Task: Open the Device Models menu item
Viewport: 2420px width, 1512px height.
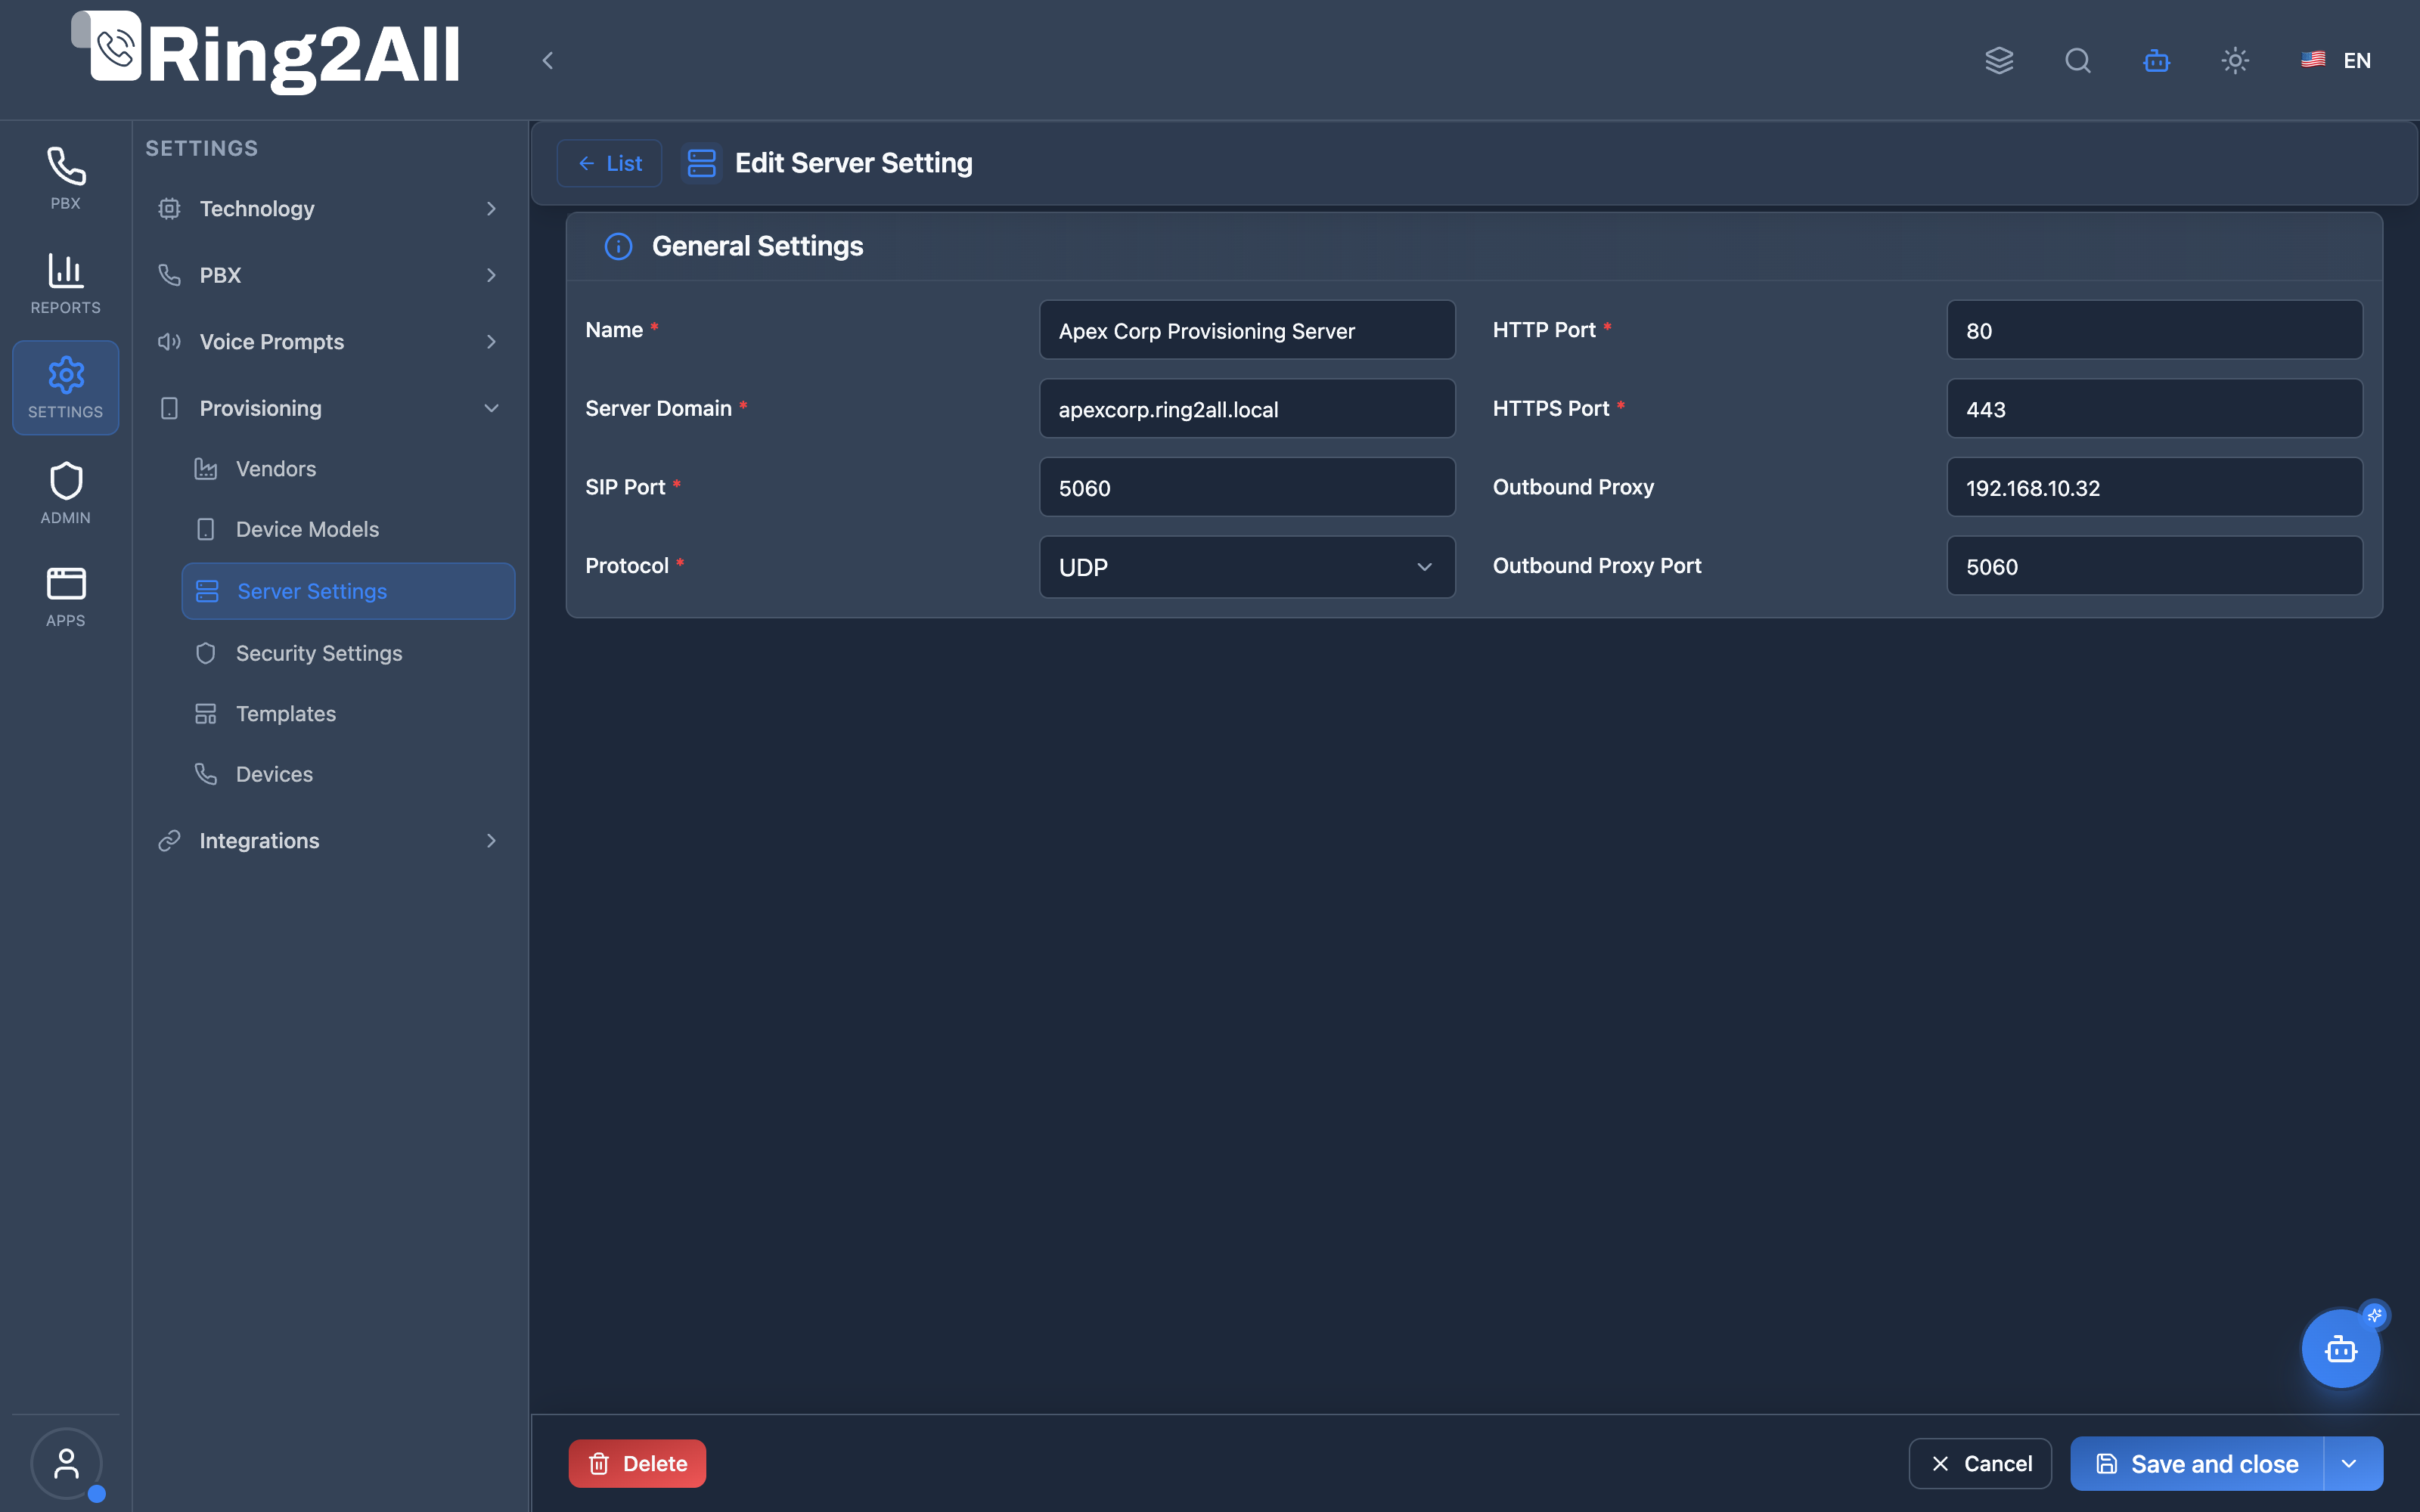Action: pos(348,529)
